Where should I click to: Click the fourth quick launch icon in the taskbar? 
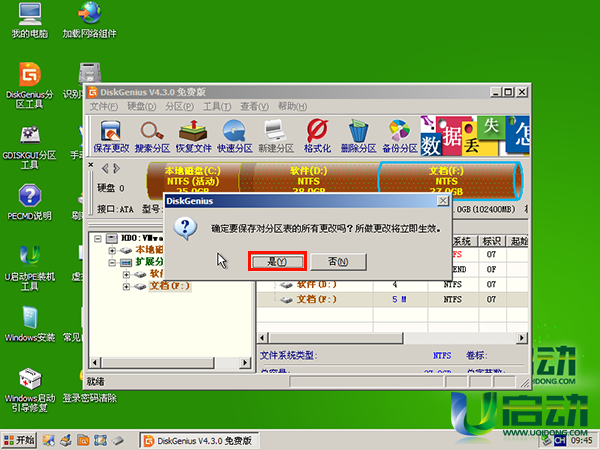click(100, 440)
